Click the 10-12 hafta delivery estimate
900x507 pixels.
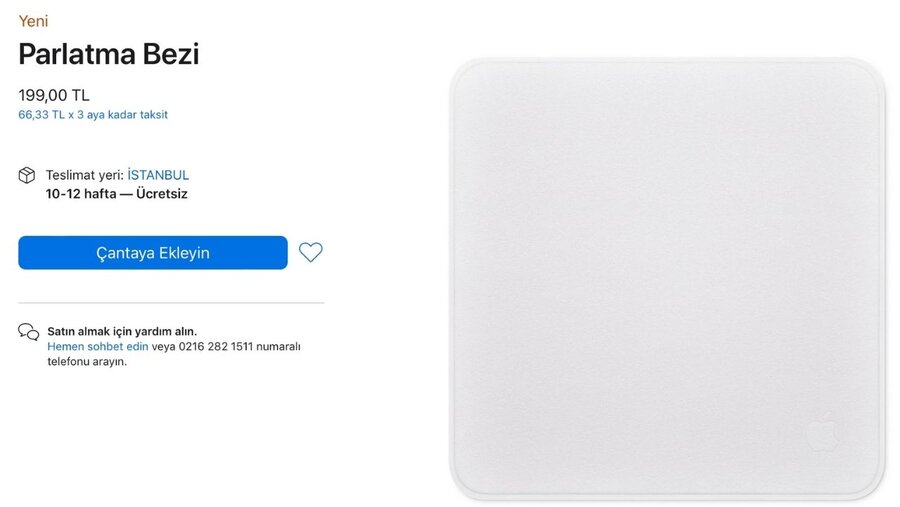81,194
